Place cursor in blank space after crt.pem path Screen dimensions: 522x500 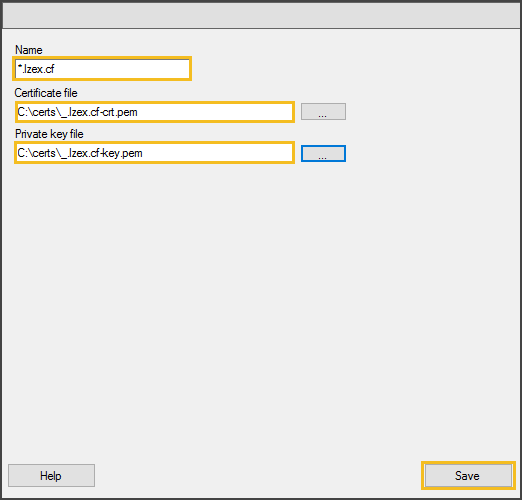coord(215,112)
